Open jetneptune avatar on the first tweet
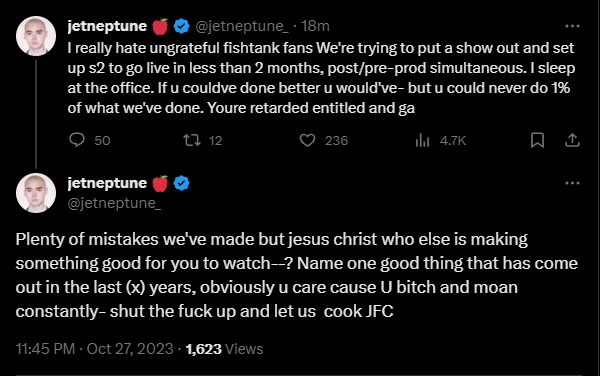600x376 pixels. [x=36, y=36]
